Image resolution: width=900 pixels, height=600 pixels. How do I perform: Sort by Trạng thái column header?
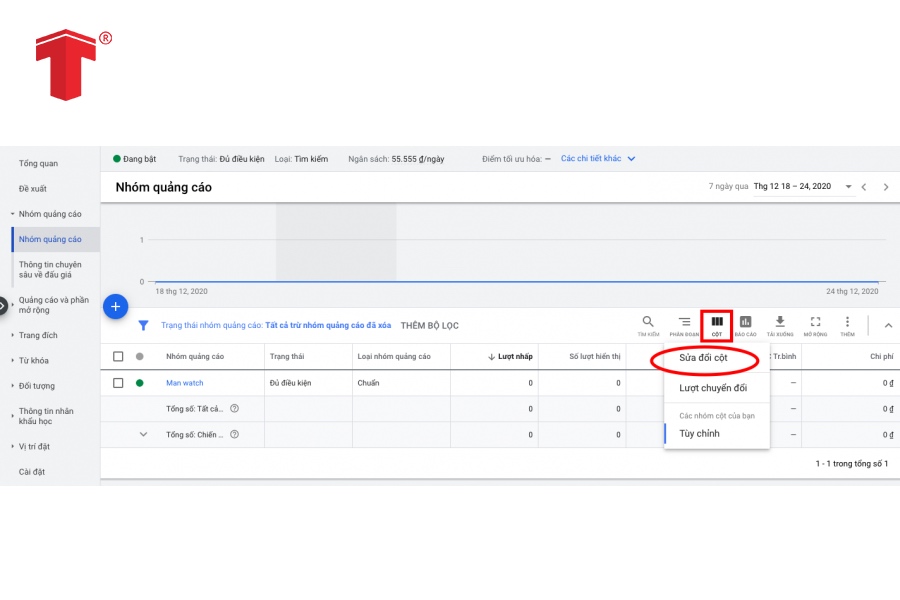coord(287,357)
